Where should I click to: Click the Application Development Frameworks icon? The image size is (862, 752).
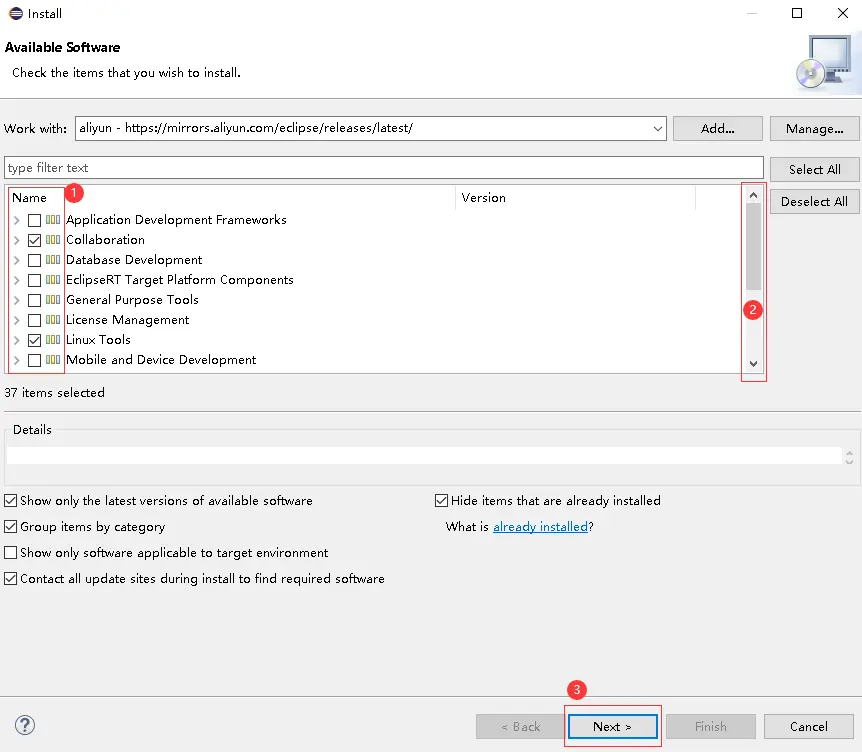click(x=53, y=220)
